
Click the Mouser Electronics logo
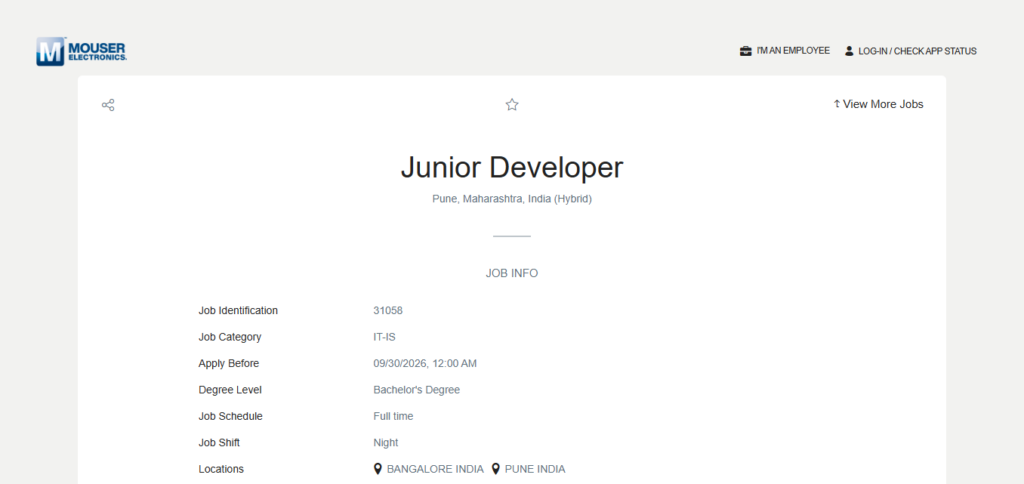[82, 51]
